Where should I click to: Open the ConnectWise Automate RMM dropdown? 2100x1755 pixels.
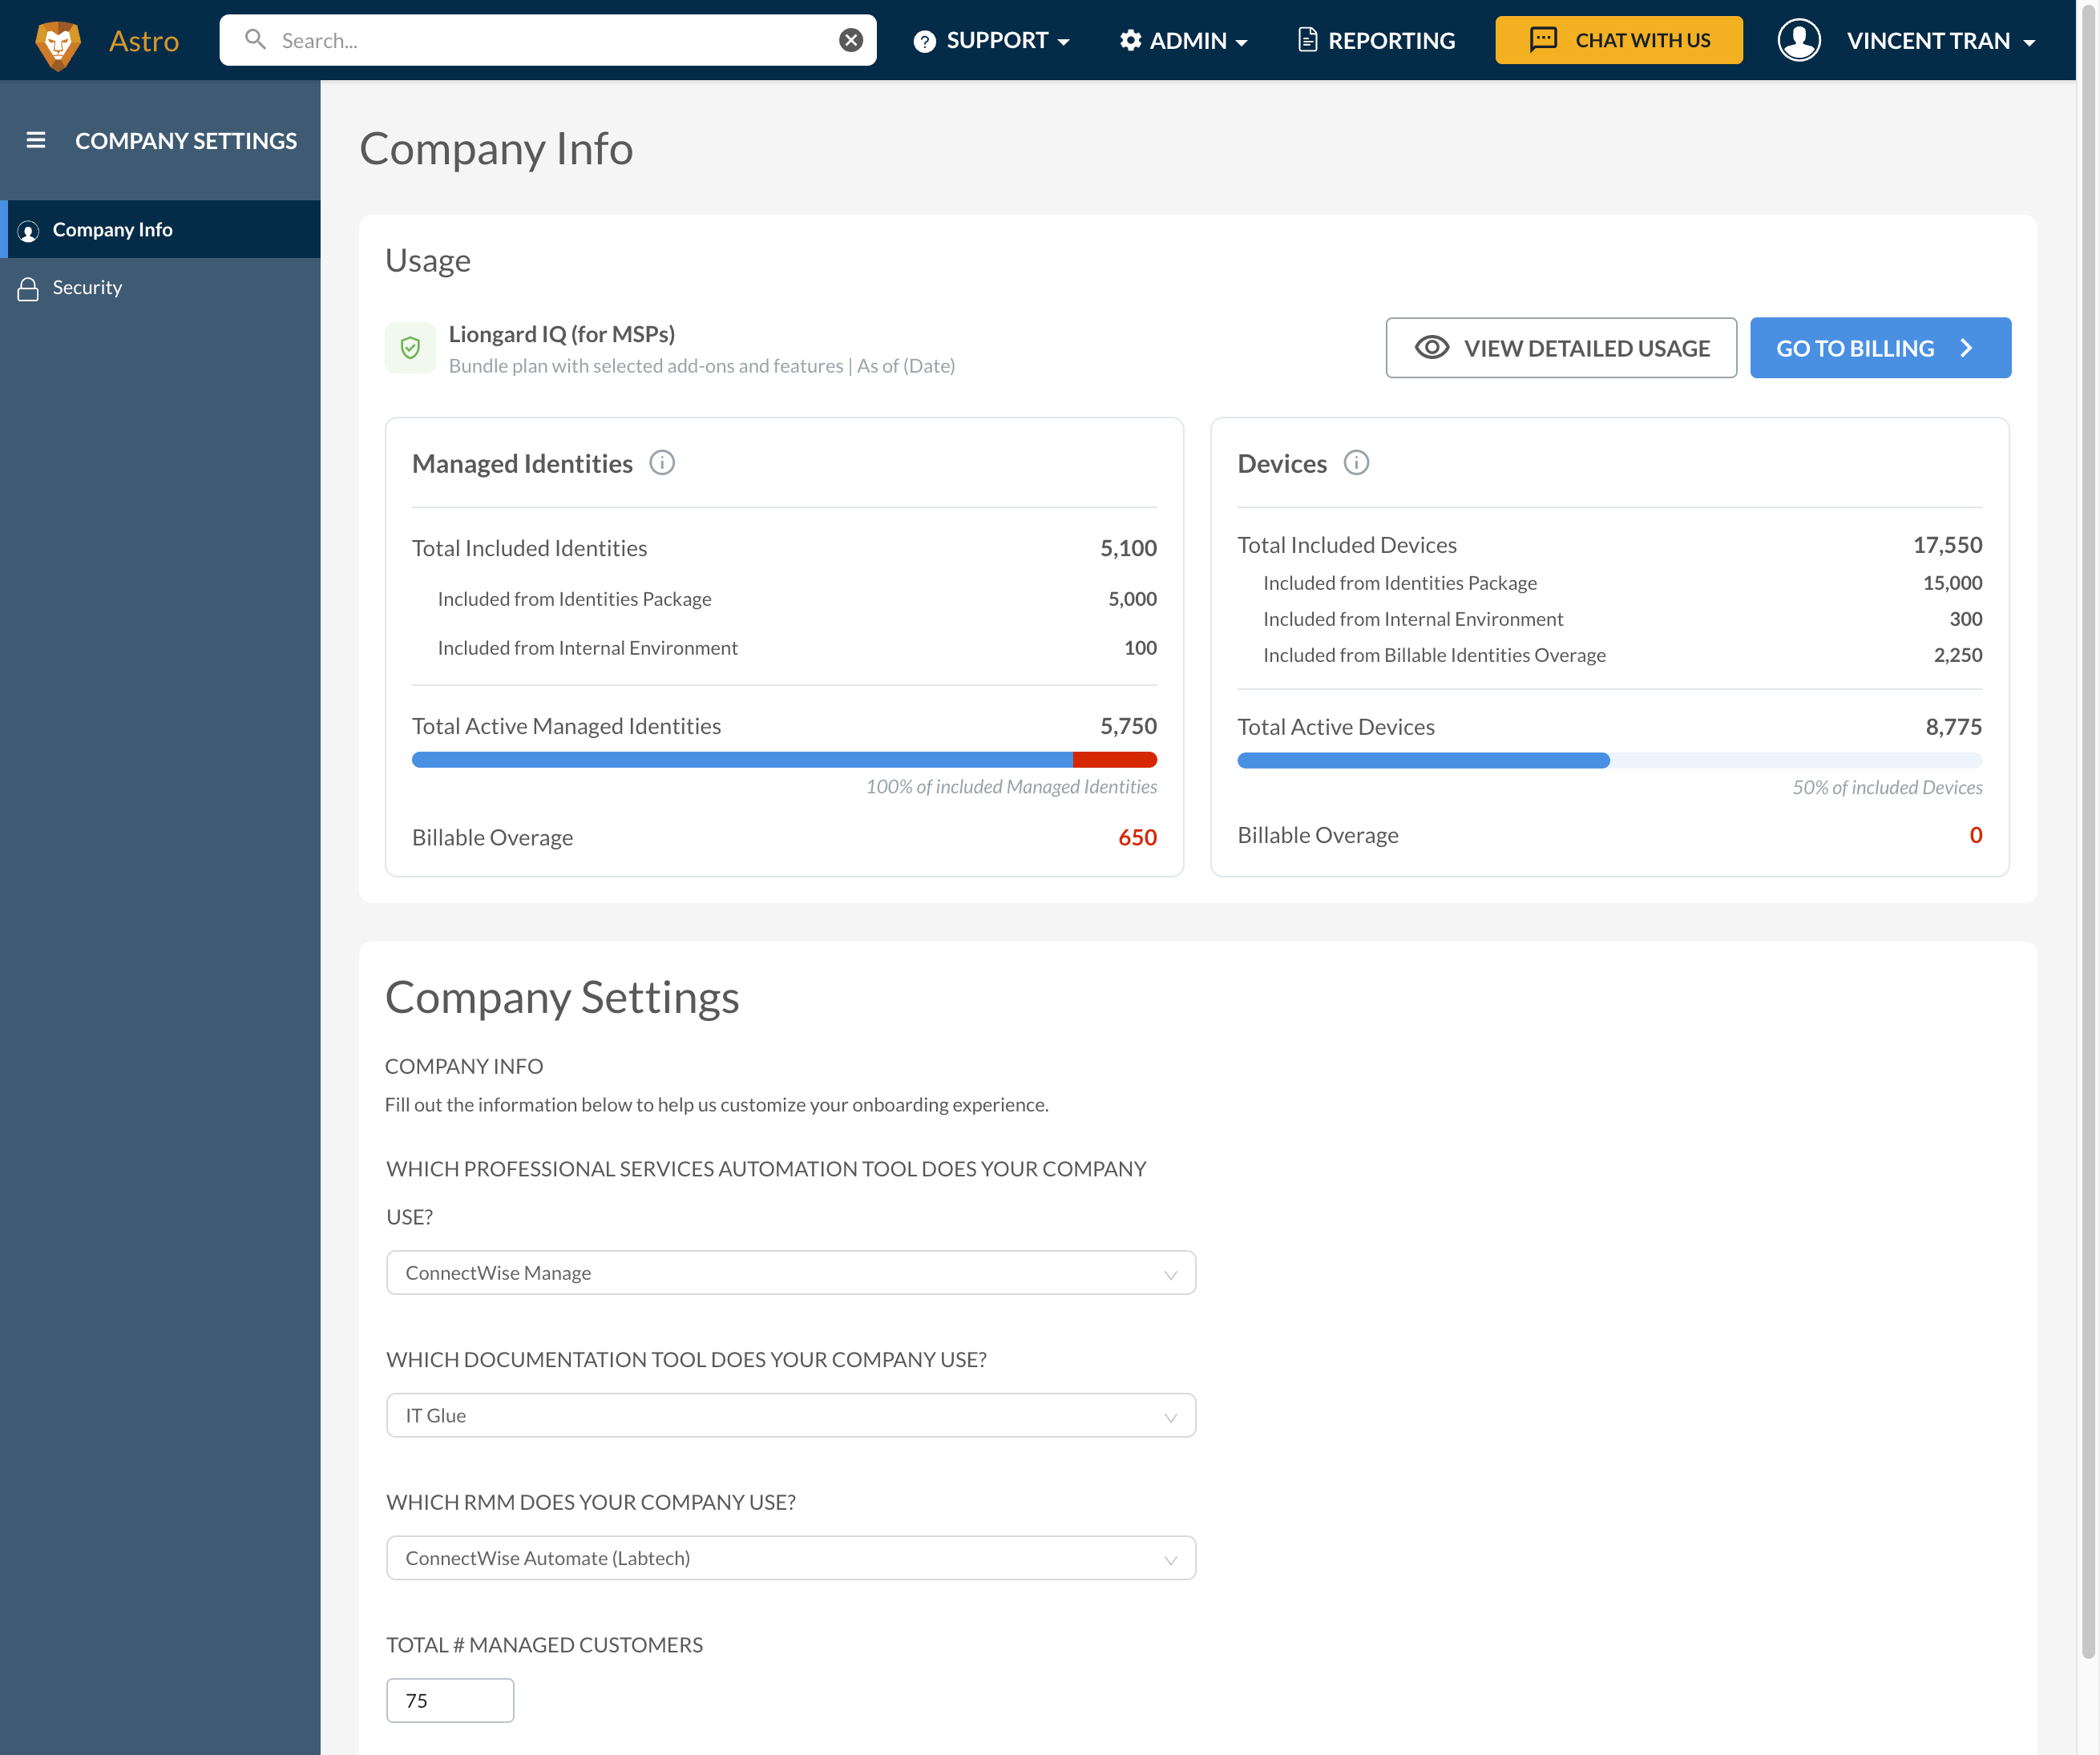click(x=791, y=1558)
